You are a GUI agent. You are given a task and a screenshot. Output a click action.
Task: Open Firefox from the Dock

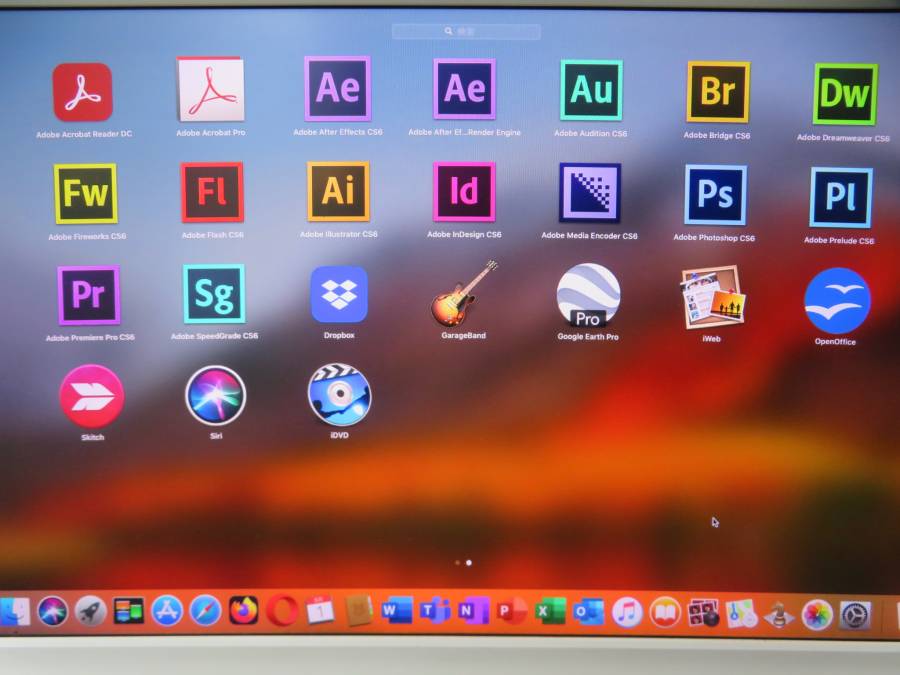tap(243, 610)
